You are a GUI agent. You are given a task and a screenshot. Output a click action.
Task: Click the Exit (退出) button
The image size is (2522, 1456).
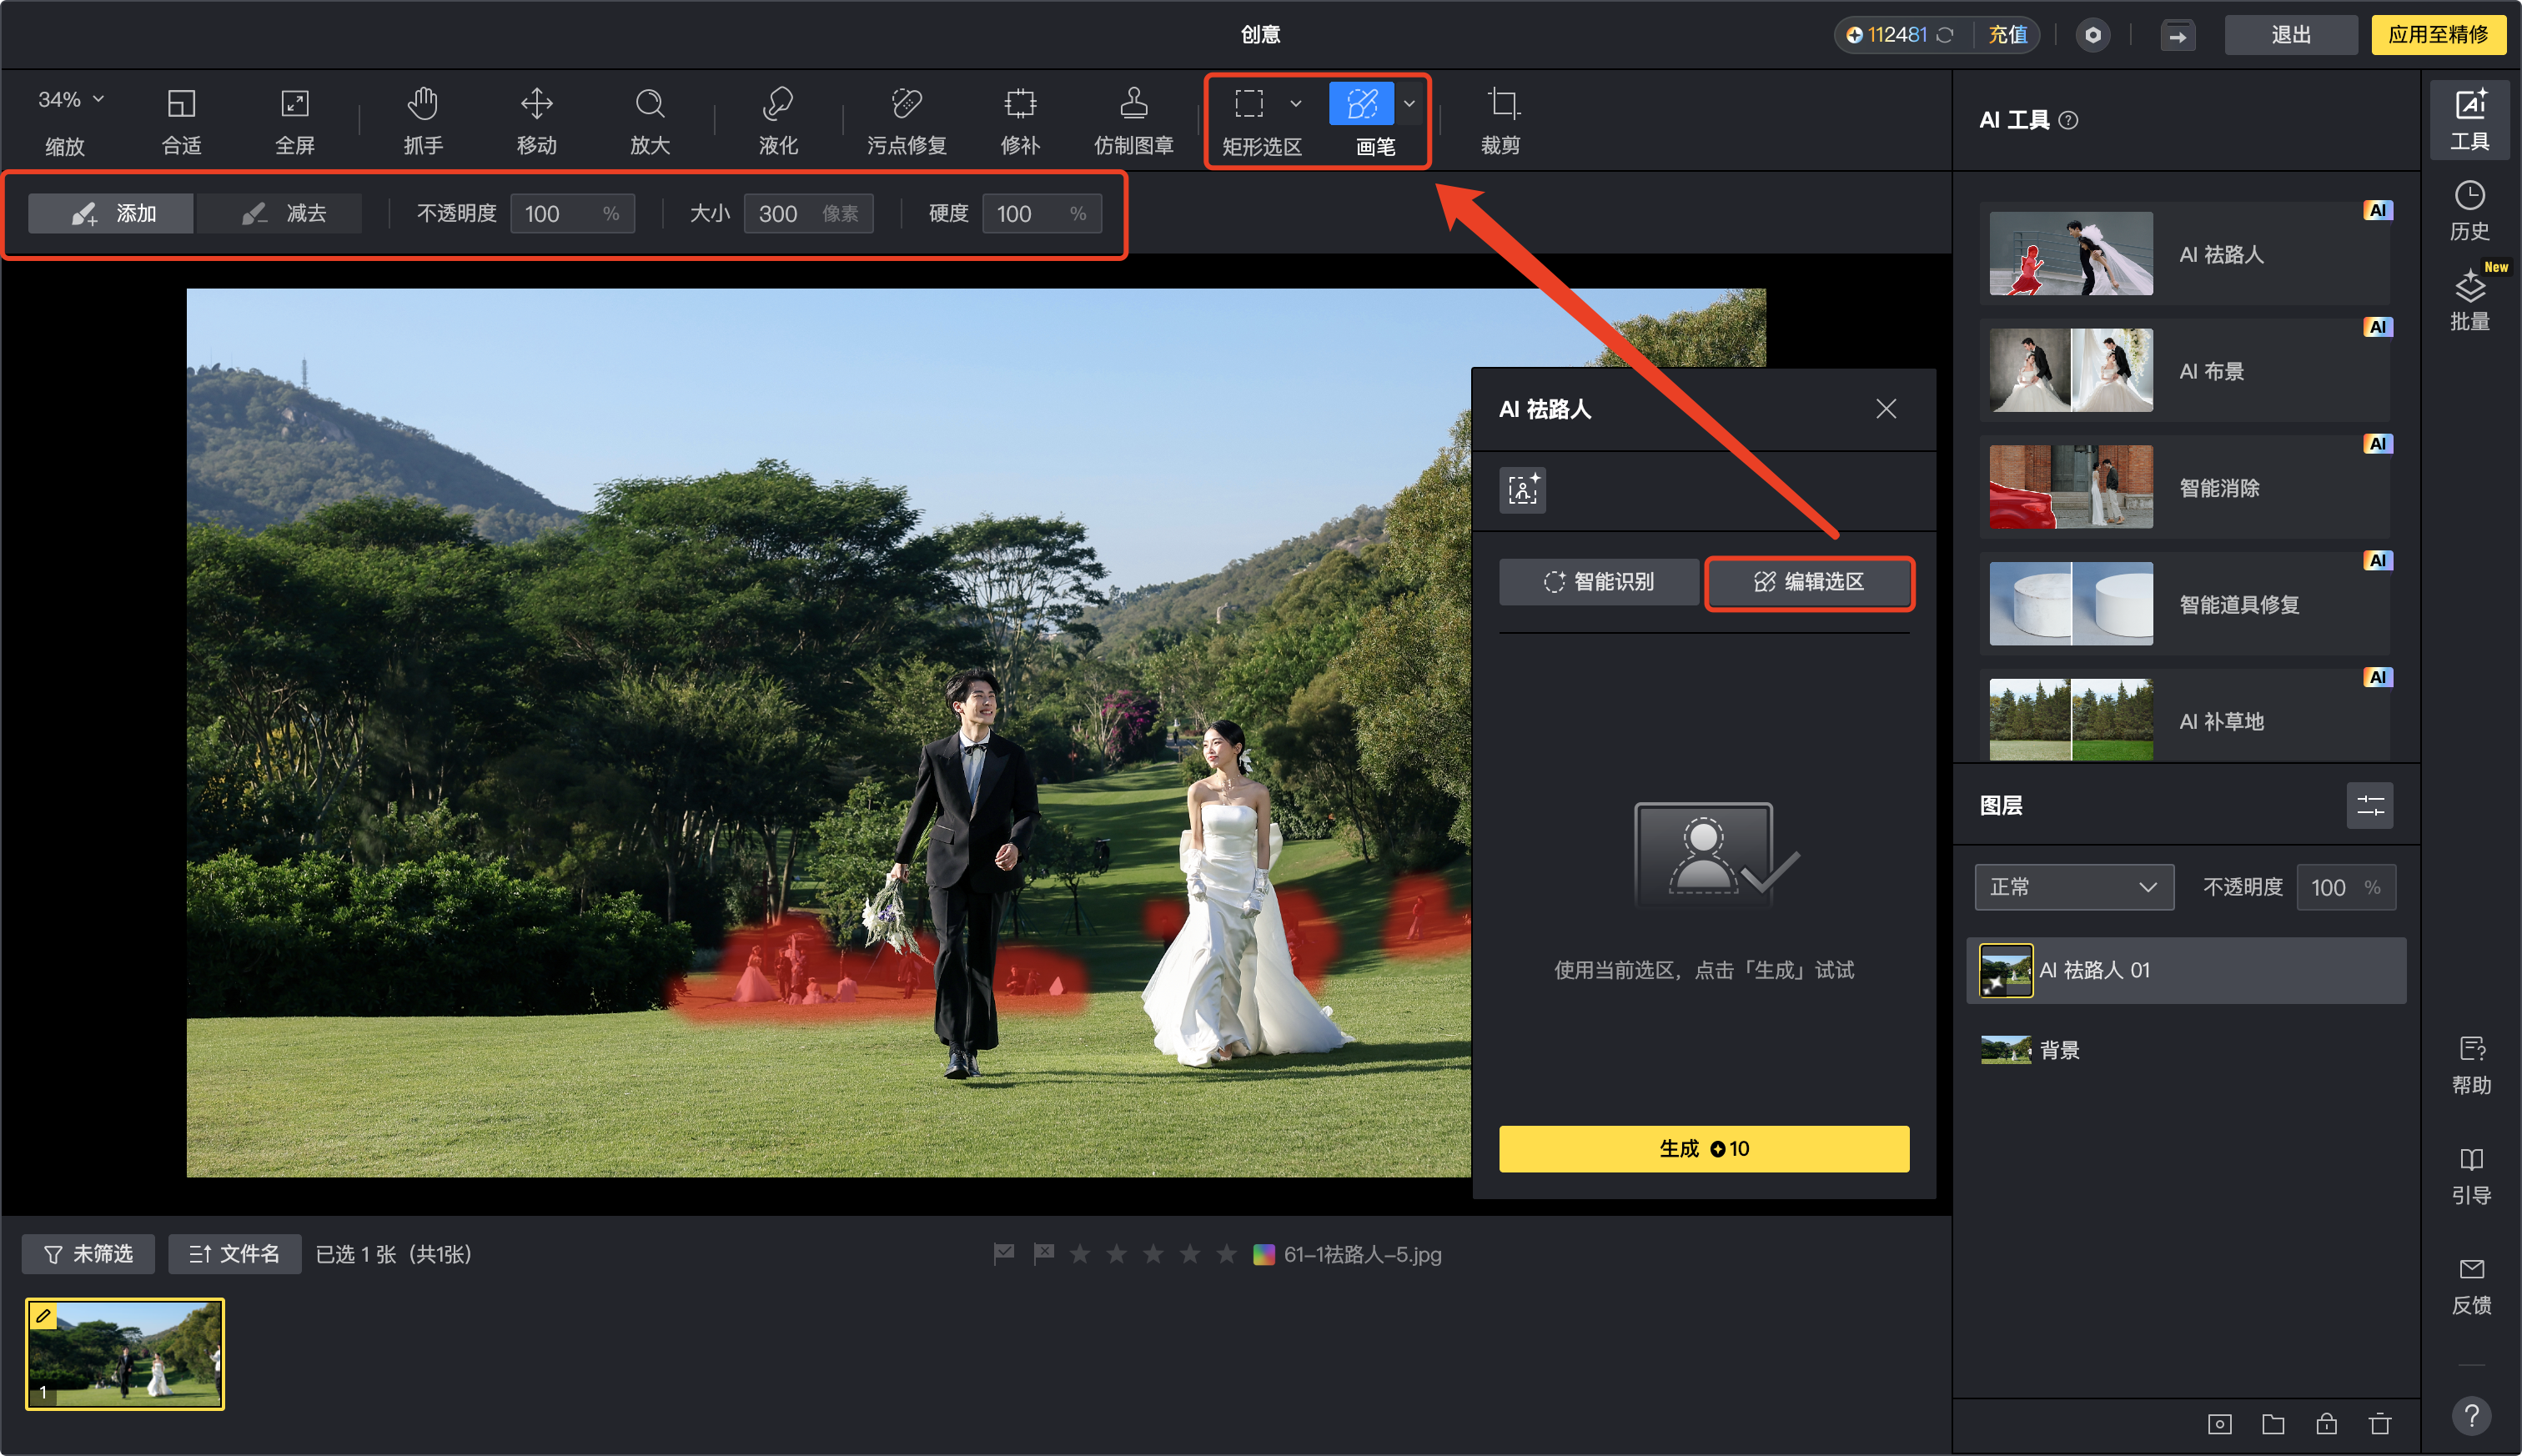2290,35
